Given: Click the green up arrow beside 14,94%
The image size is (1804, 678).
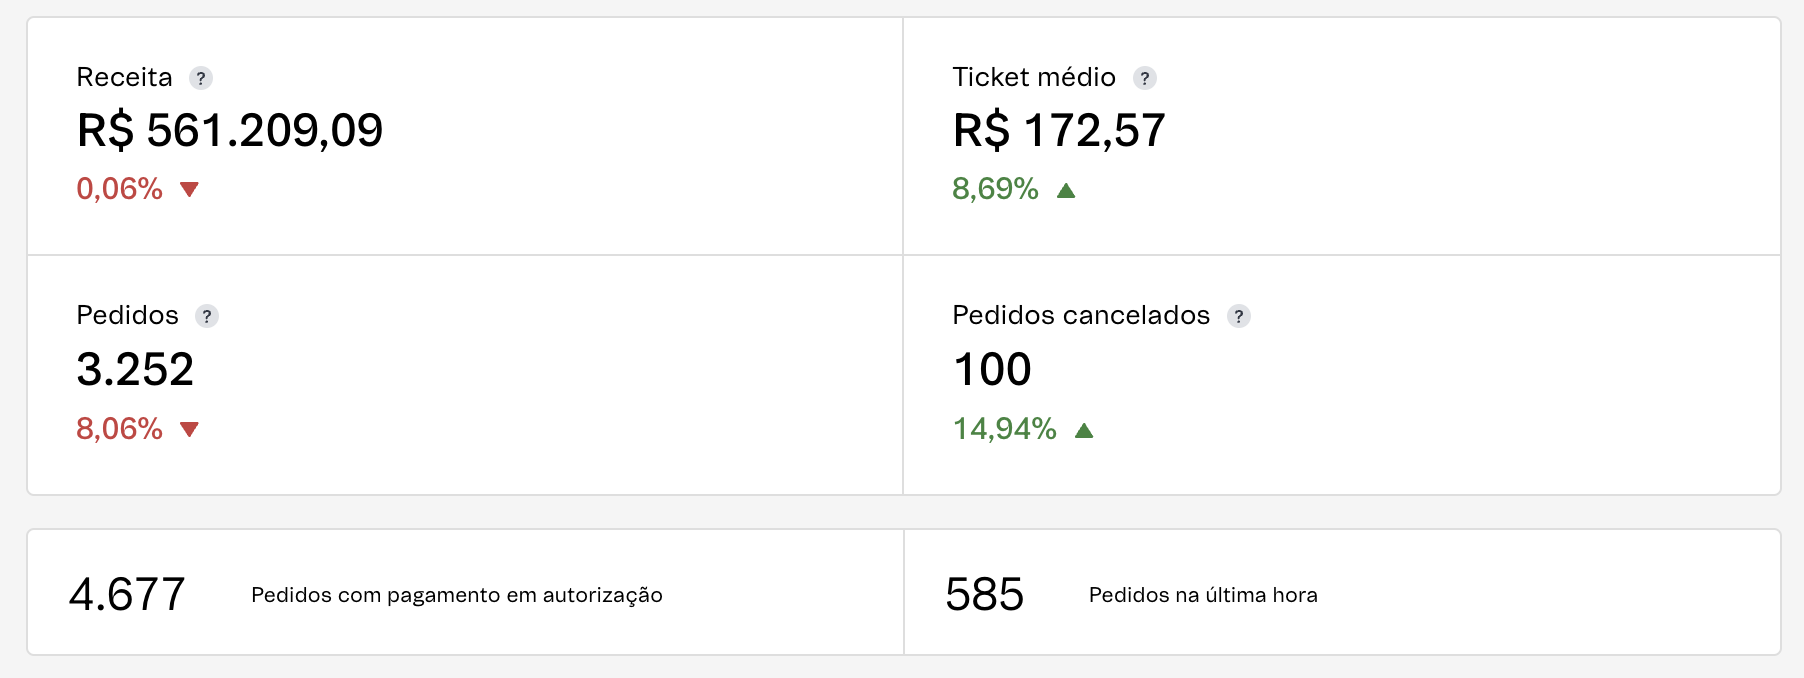Looking at the screenshot, I should click(x=1084, y=430).
